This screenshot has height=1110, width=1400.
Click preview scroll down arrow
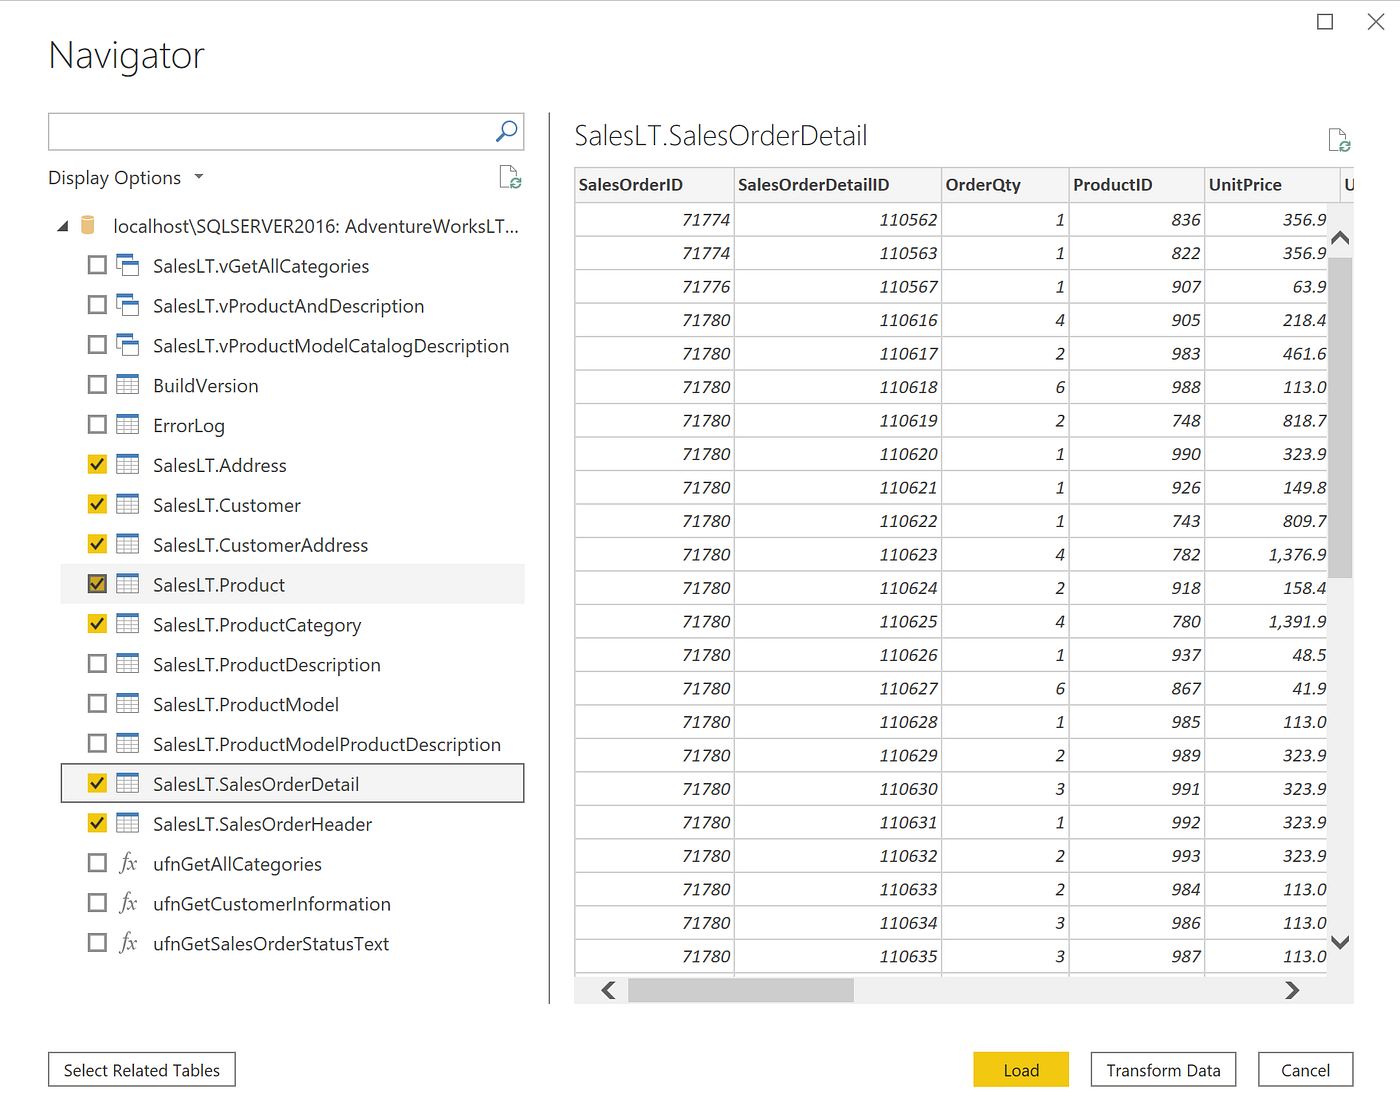1340,942
